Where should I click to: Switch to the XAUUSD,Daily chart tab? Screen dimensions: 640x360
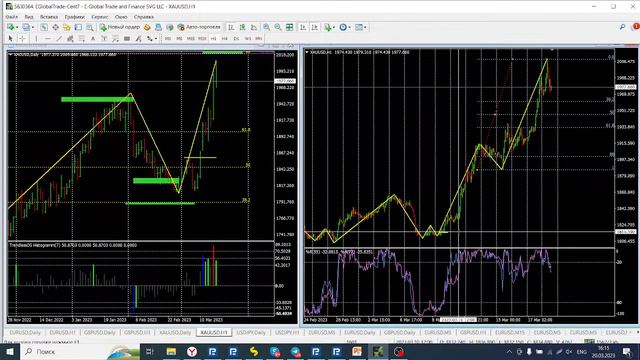coord(175,333)
